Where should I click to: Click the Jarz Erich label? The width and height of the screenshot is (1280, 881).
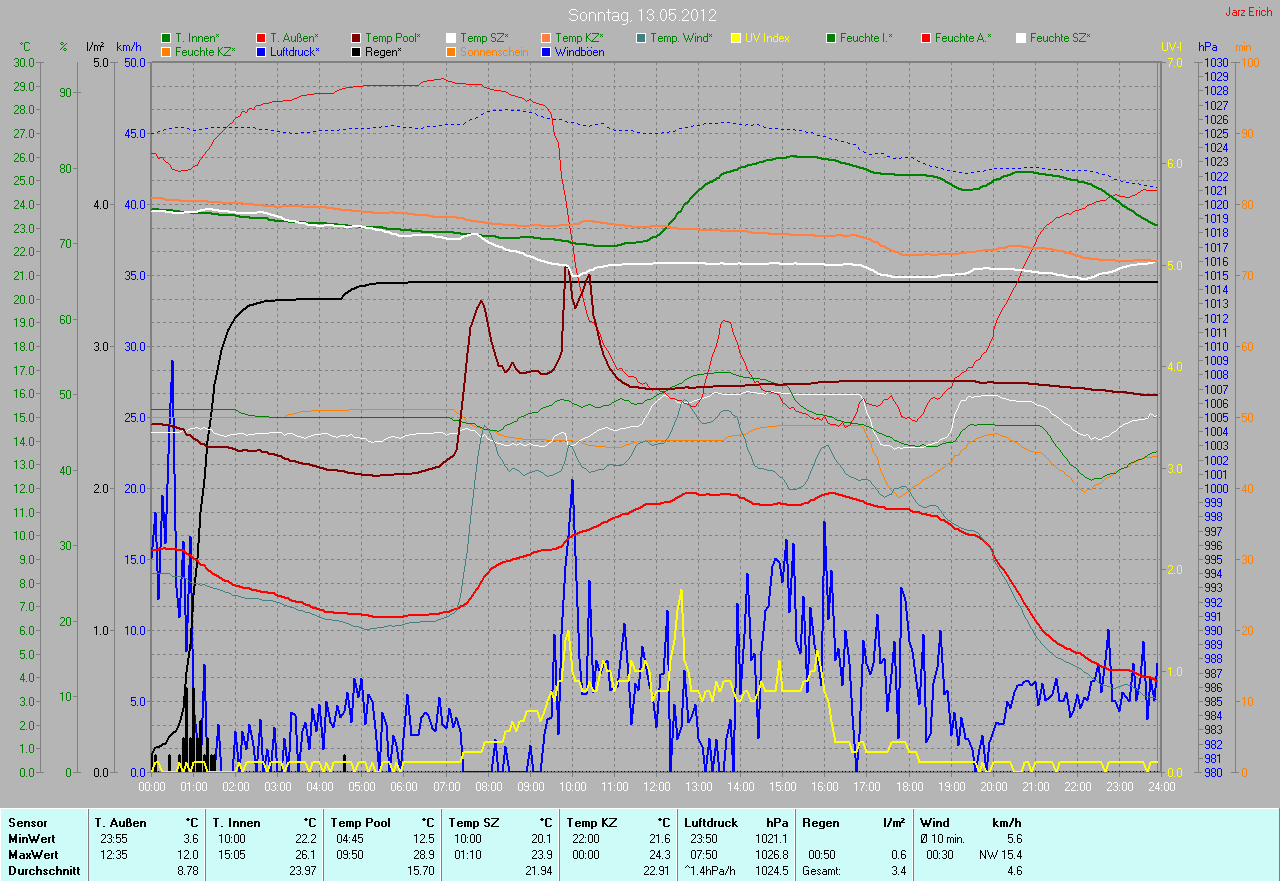1250,13
